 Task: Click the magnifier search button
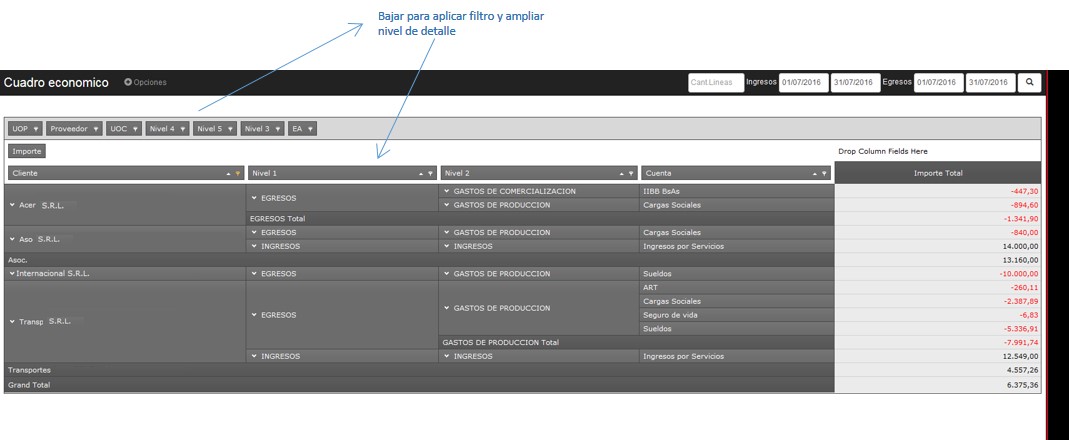1029,82
